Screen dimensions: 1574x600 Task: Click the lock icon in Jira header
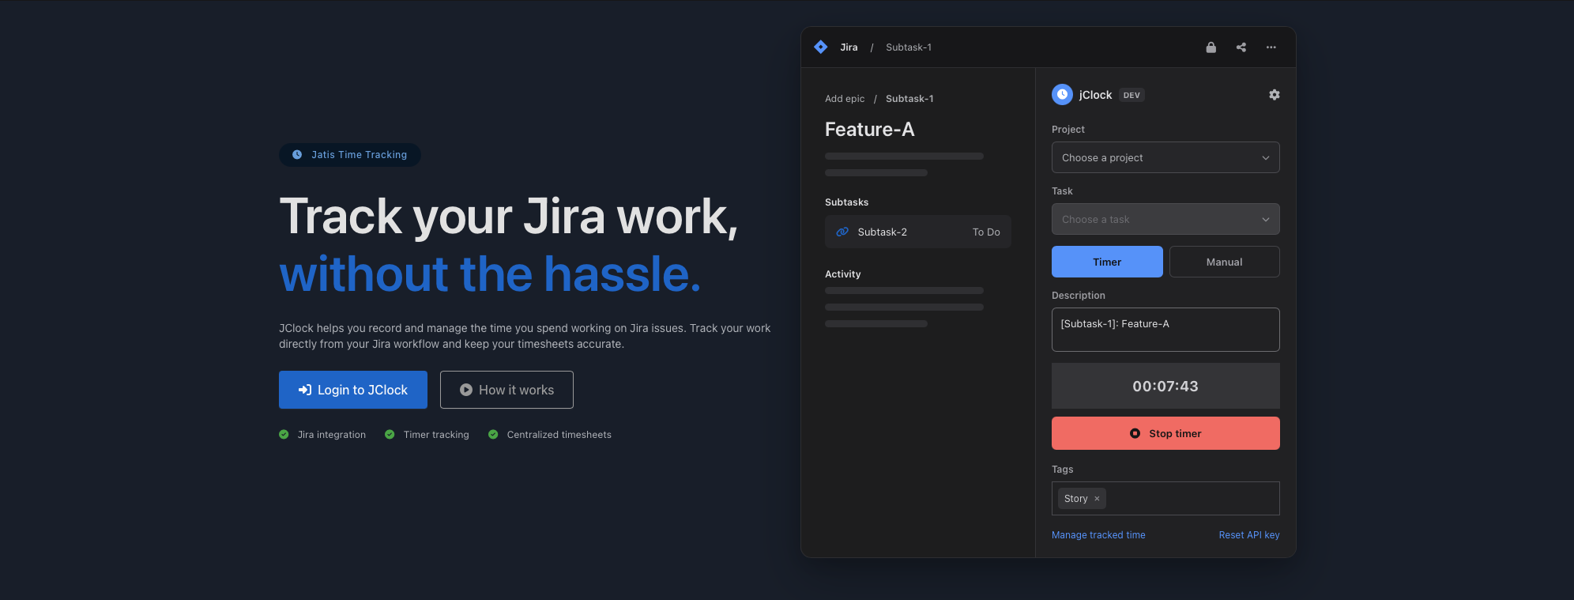pyautogui.click(x=1211, y=47)
